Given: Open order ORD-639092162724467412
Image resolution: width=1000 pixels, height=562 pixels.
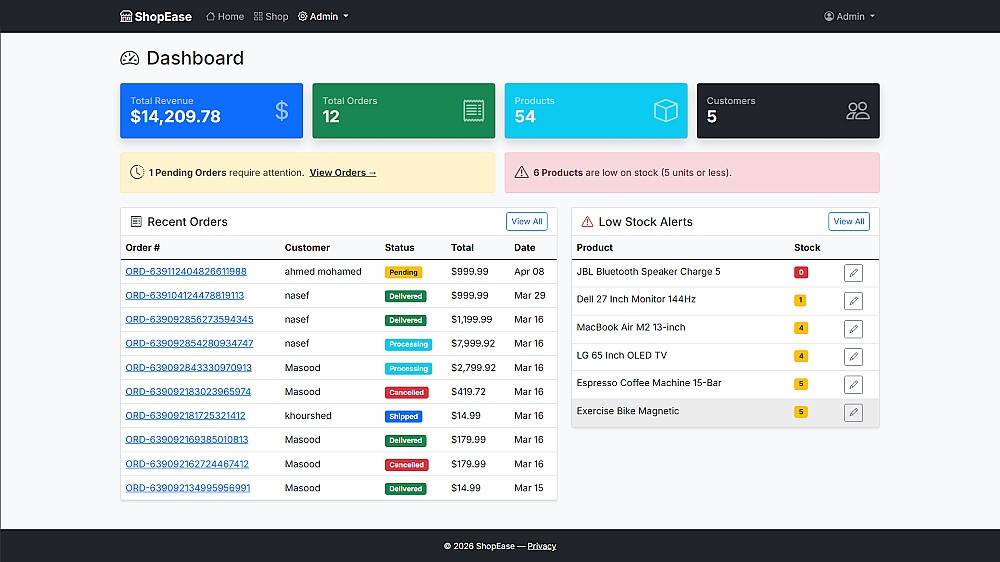Looking at the screenshot, I should tap(188, 464).
